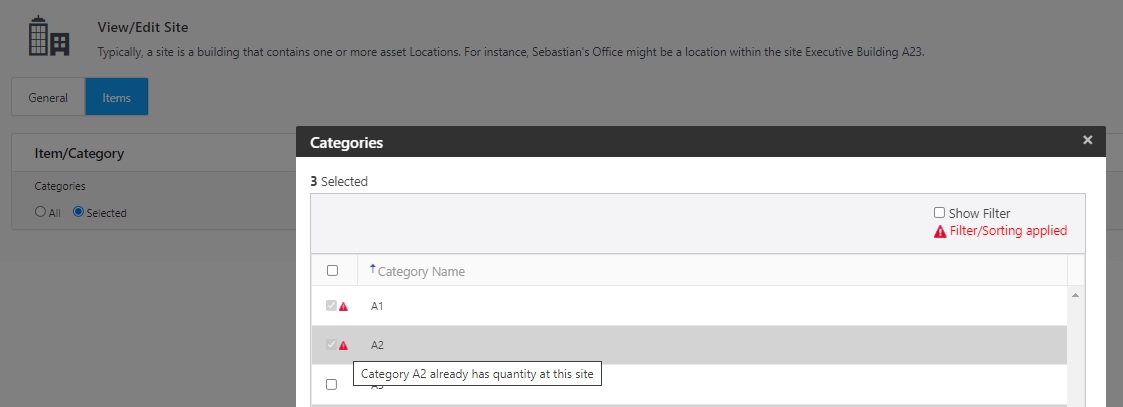The height and width of the screenshot is (407, 1123).
Task: Select the A1 category row
Action: tap(700, 307)
